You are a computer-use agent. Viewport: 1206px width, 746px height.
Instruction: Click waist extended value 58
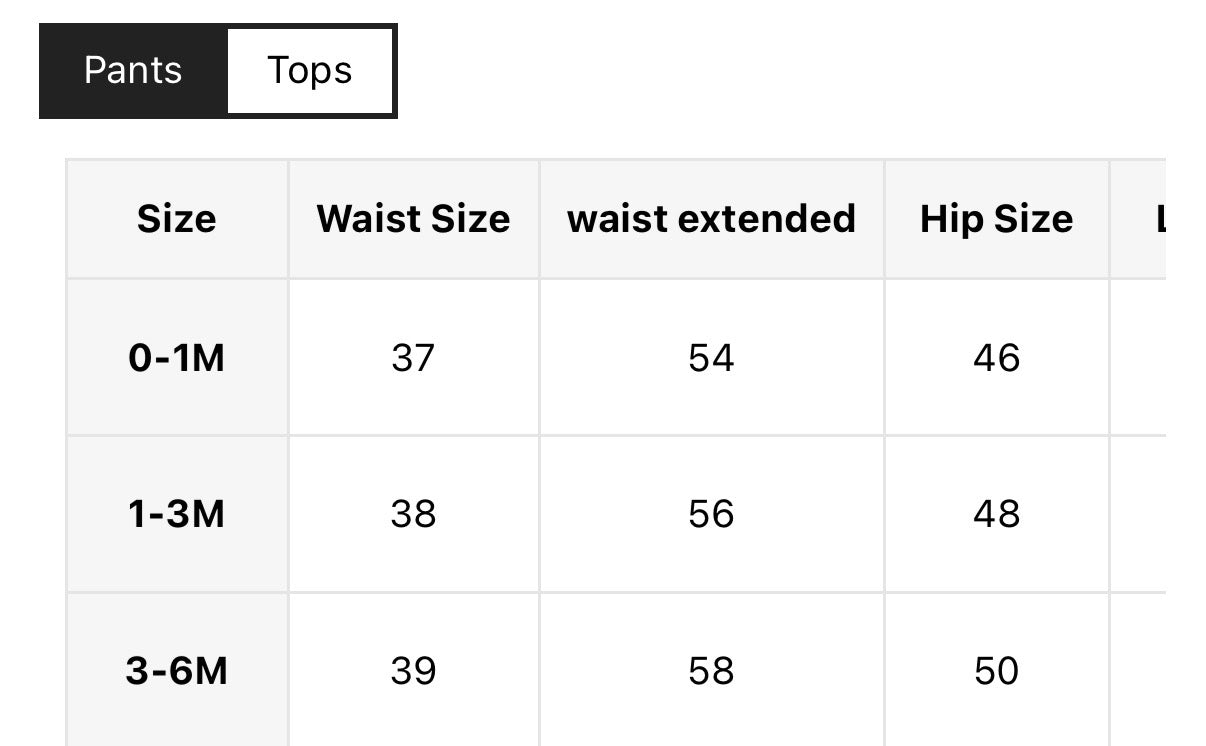click(711, 671)
